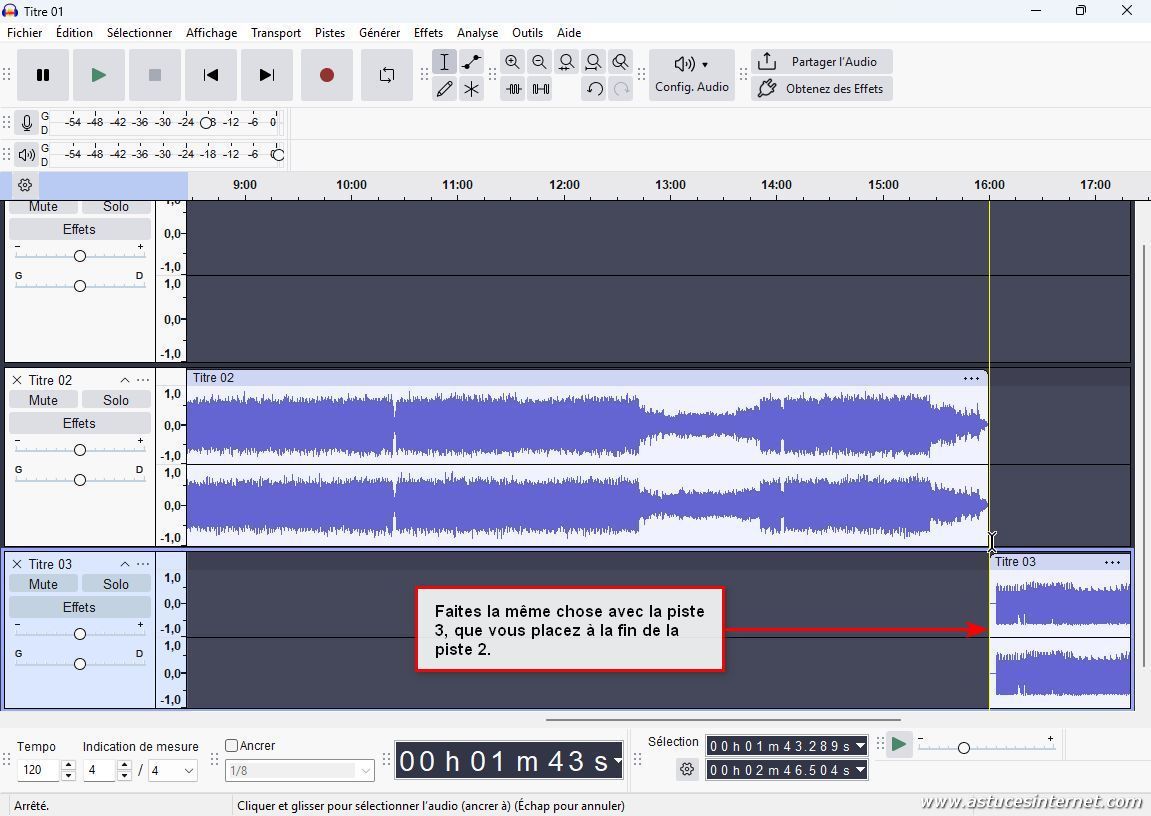Click the Partager l'Audio button
This screenshot has height=816, width=1151.
point(821,62)
